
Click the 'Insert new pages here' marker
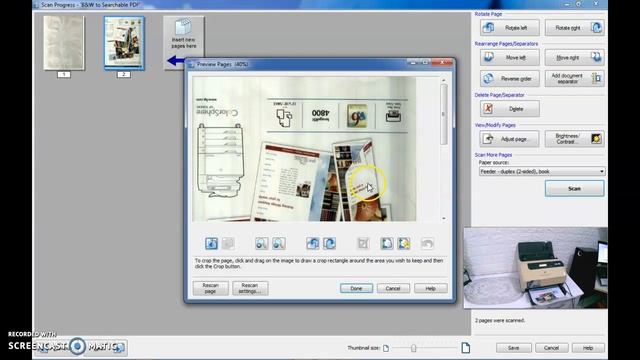[183, 42]
